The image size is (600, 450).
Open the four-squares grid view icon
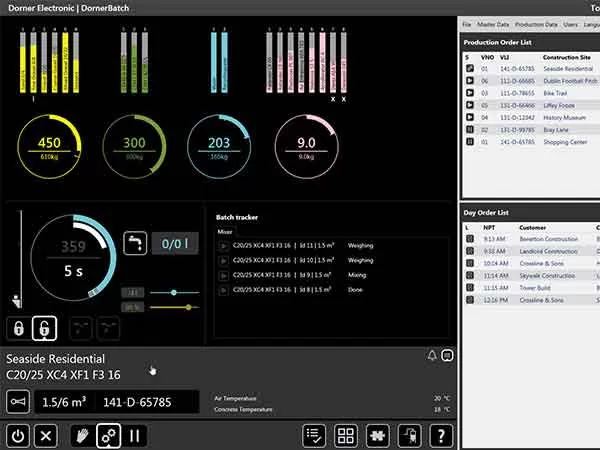(346, 435)
